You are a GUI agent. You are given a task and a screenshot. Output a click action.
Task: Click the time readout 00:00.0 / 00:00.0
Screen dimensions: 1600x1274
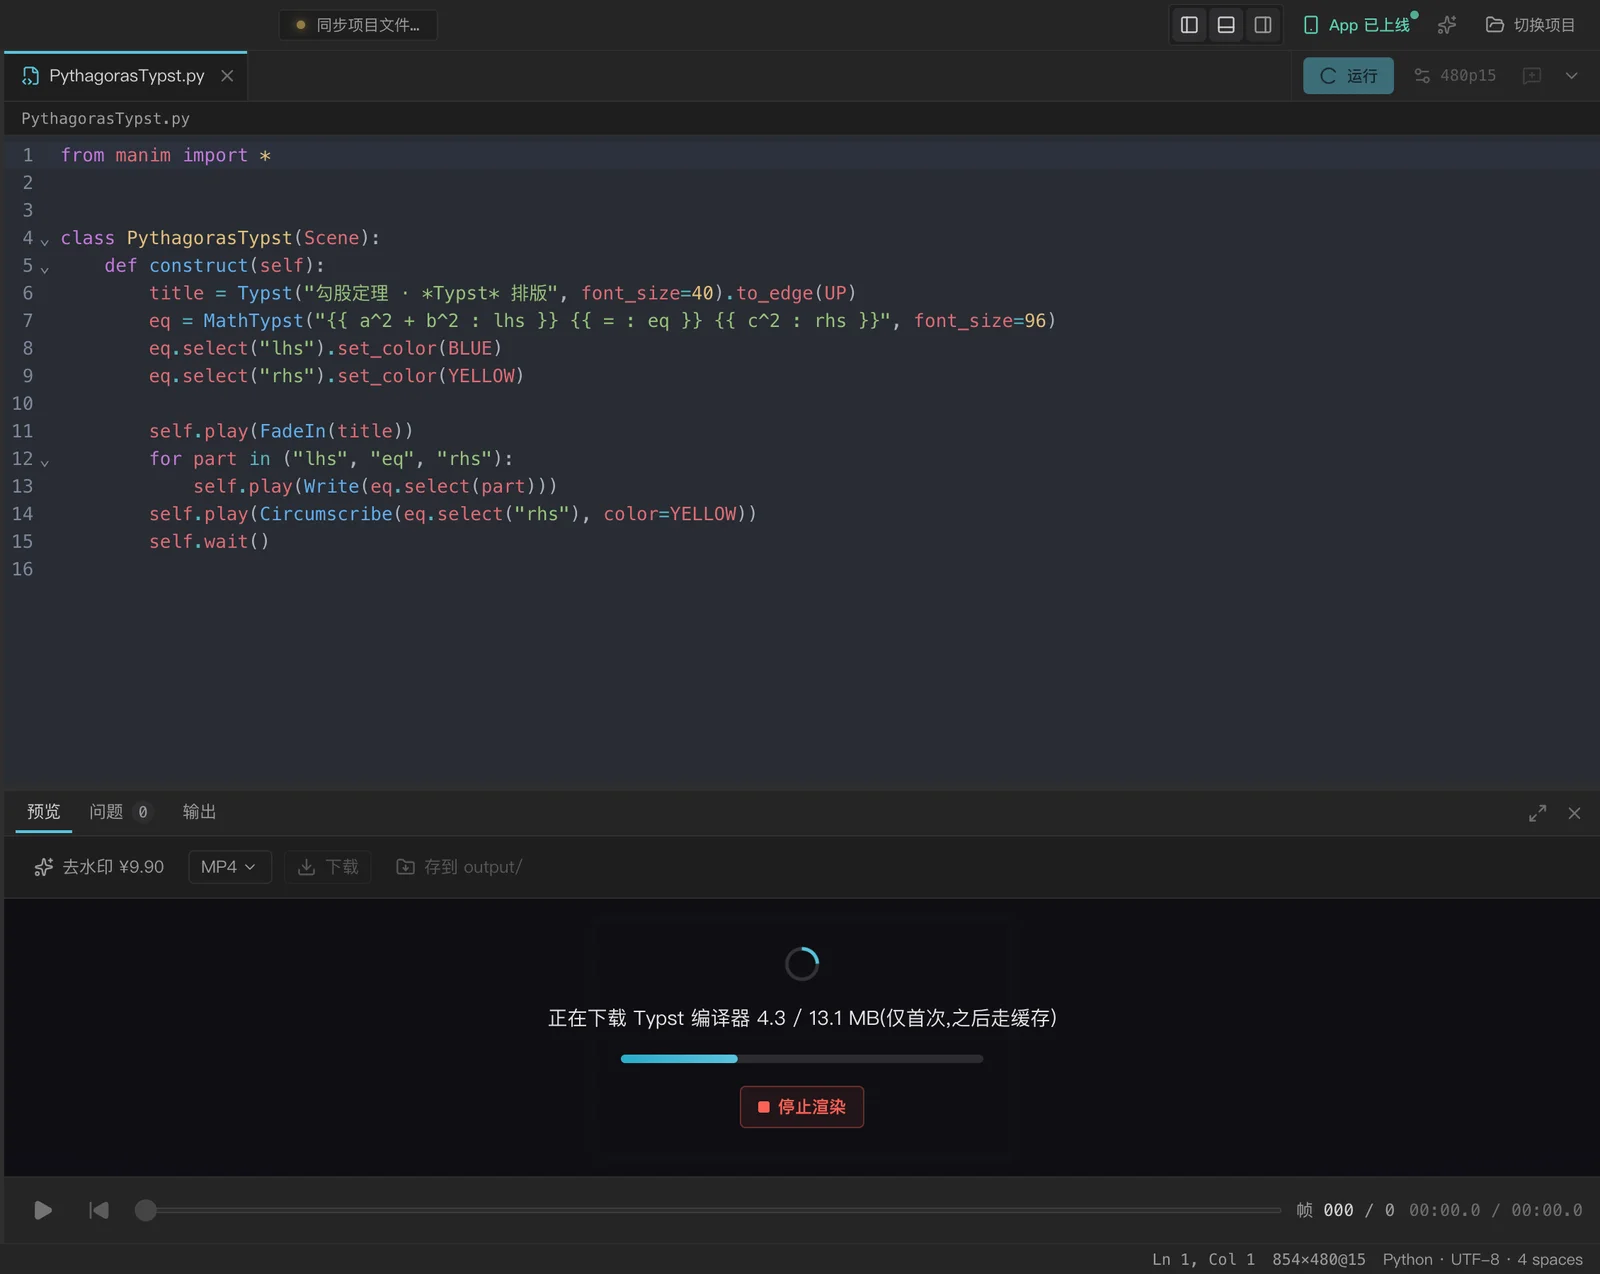[1496, 1210]
